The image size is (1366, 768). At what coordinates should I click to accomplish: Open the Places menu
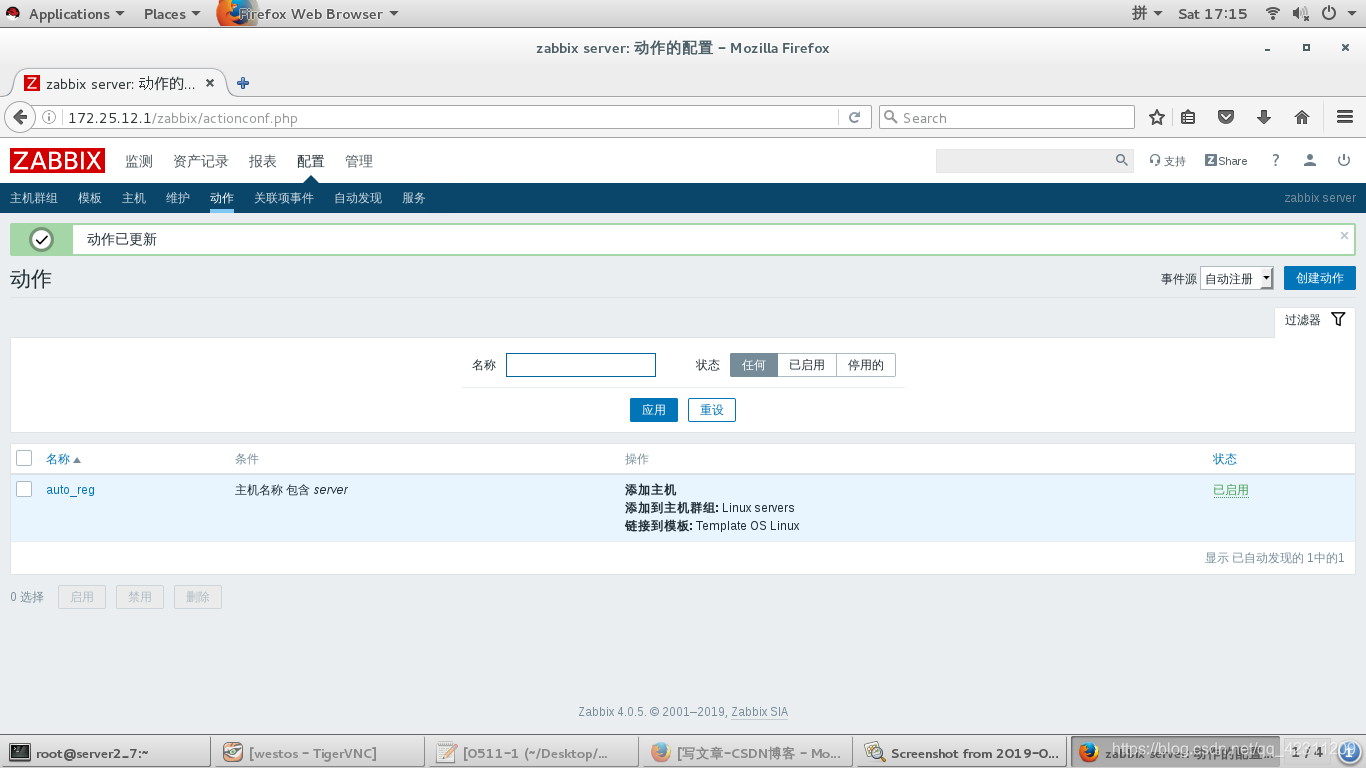click(x=172, y=14)
